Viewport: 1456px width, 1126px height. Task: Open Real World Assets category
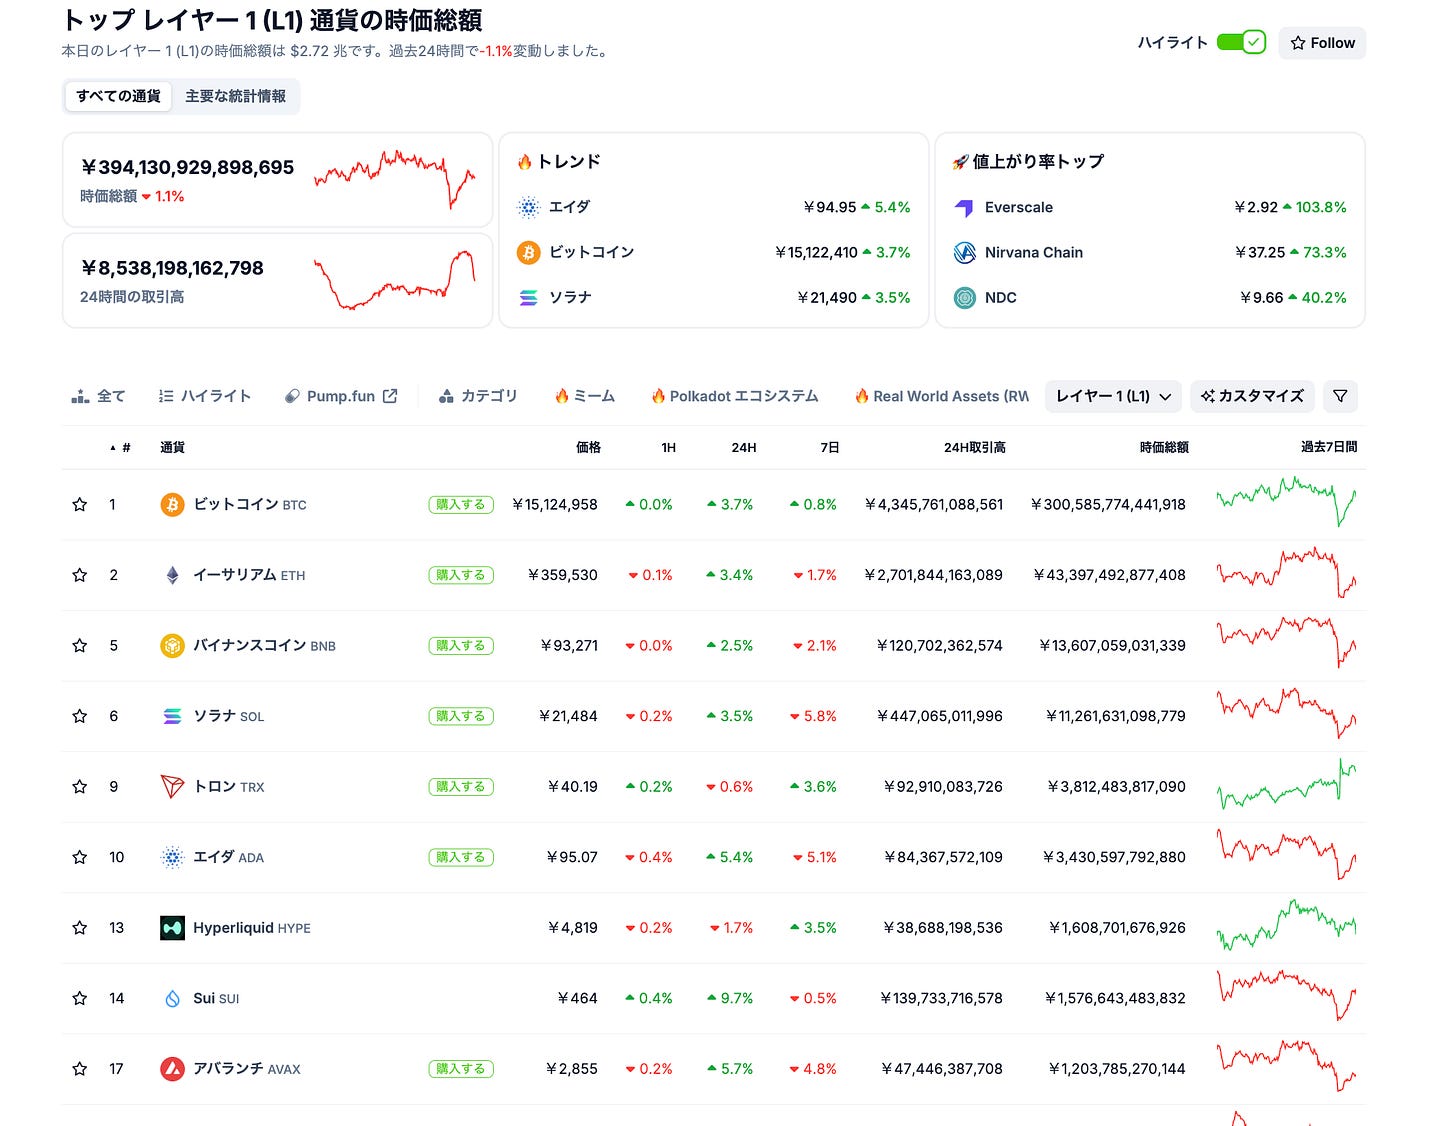coord(941,396)
